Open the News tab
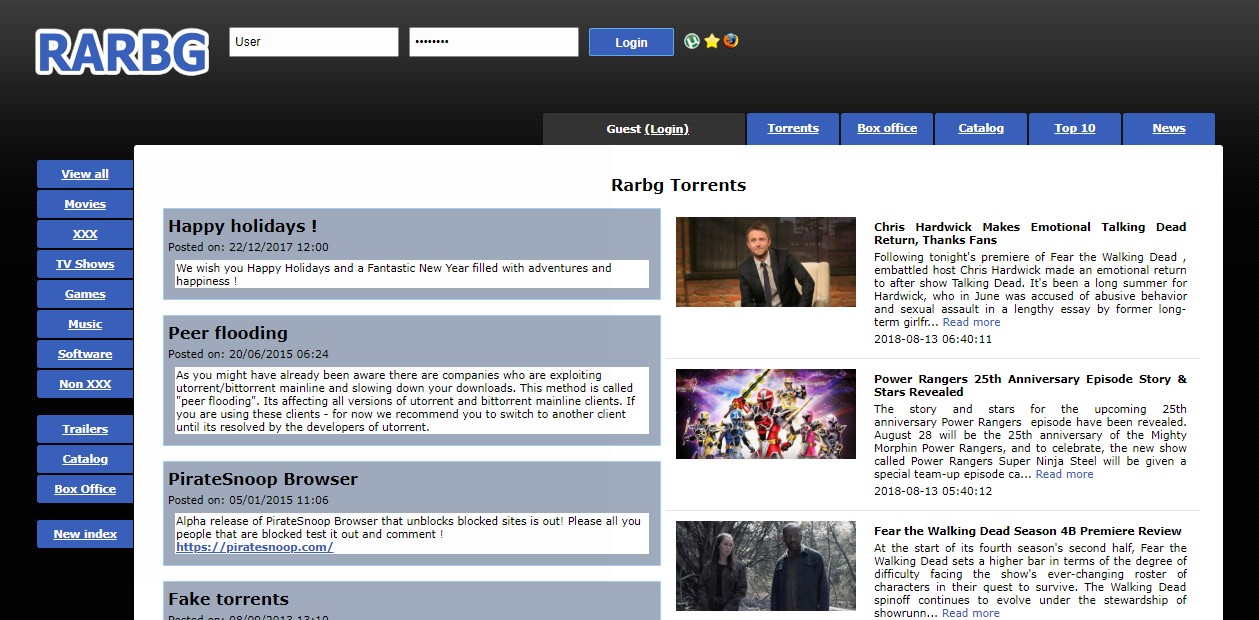The image size is (1259, 620). [x=1169, y=129]
